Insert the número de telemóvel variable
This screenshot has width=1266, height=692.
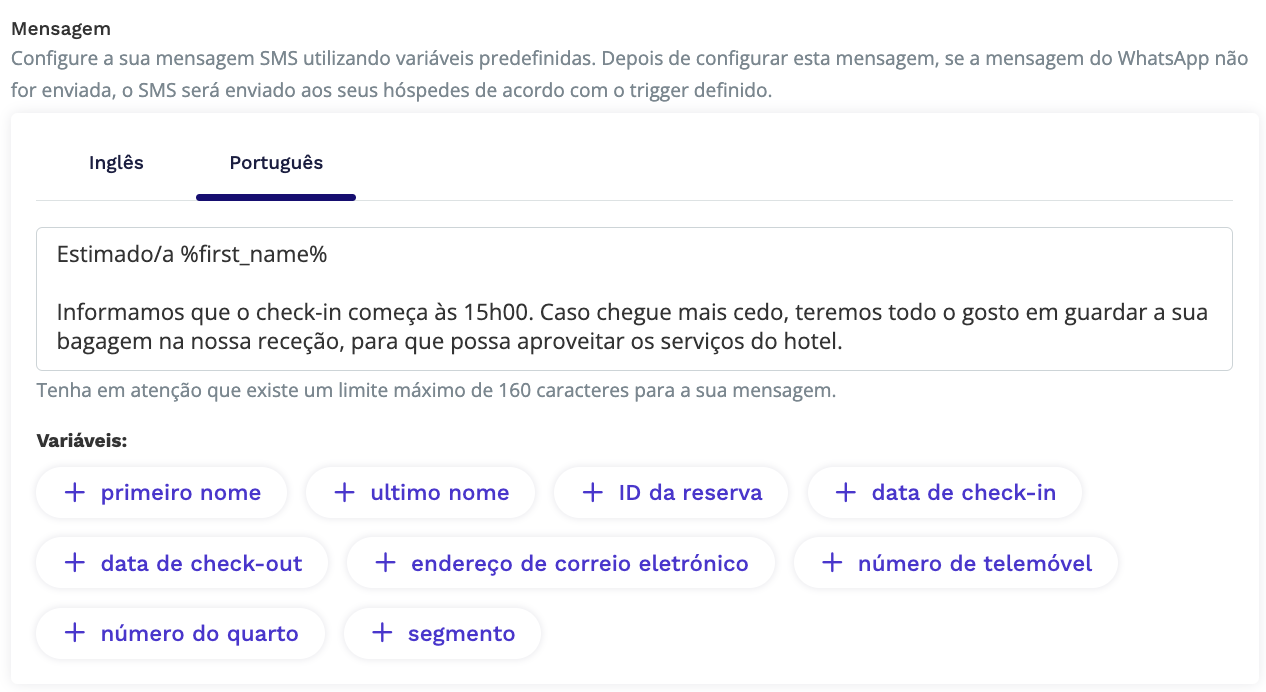coord(956,563)
